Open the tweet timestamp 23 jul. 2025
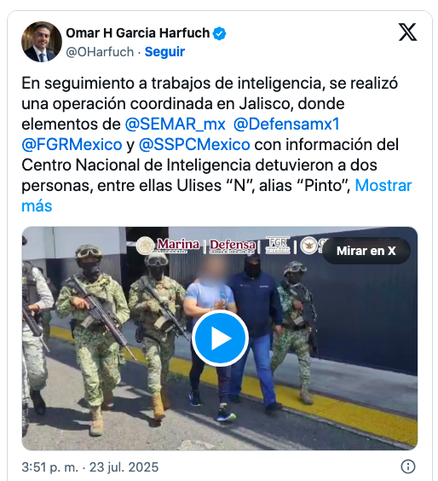438x481 pixels. tap(90, 467)
